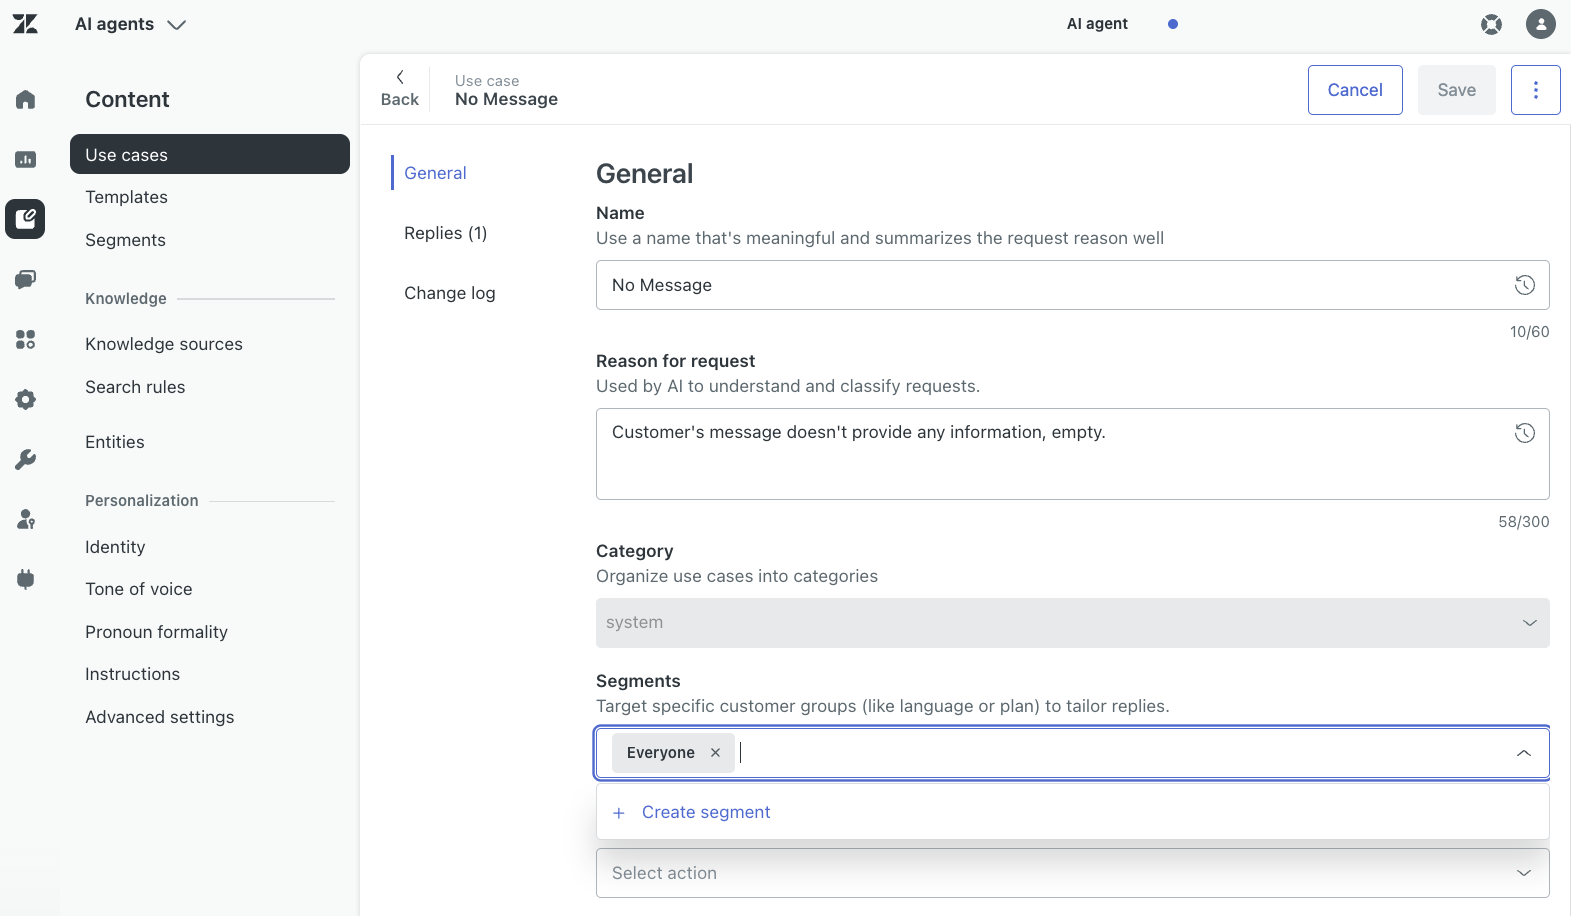The width and height of the screenshot is (1571, 916).
Task: Open Segments in Content menu
Action: coord(125,240)
